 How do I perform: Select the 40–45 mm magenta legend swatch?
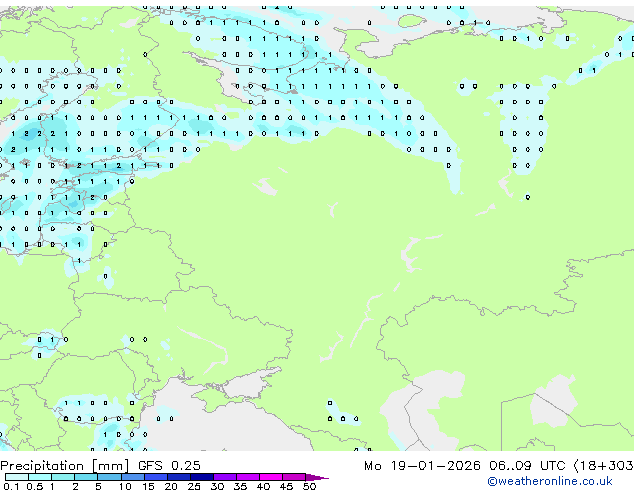coord(271,477)
